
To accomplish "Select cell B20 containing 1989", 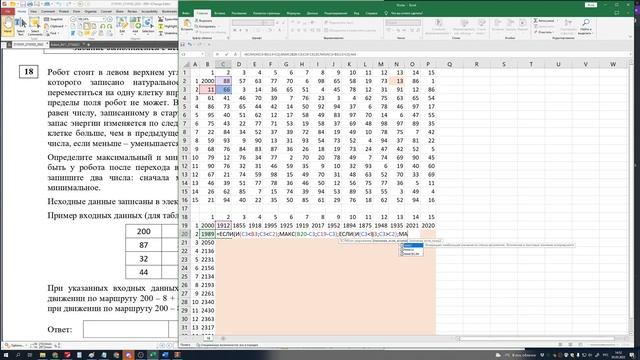I will pyautogui.click(x=207, y=234).
